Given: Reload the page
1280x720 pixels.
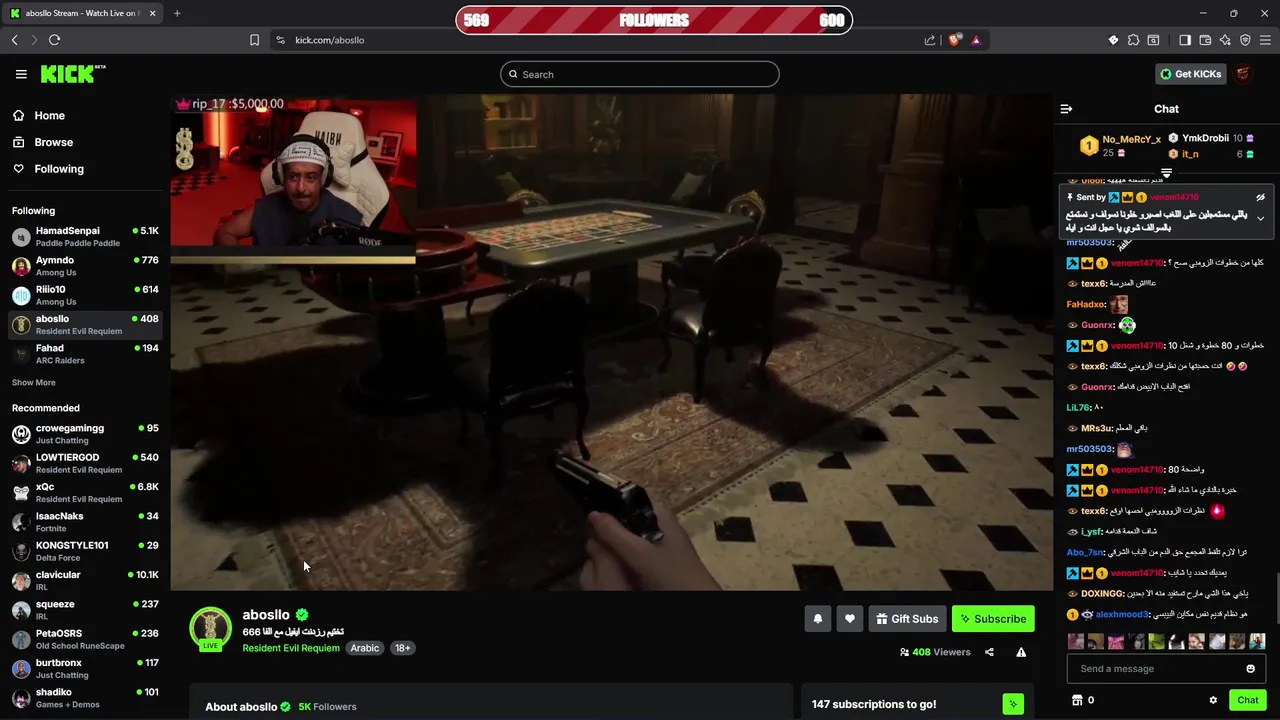Looking at the screenshot, I should pos(54,40).
